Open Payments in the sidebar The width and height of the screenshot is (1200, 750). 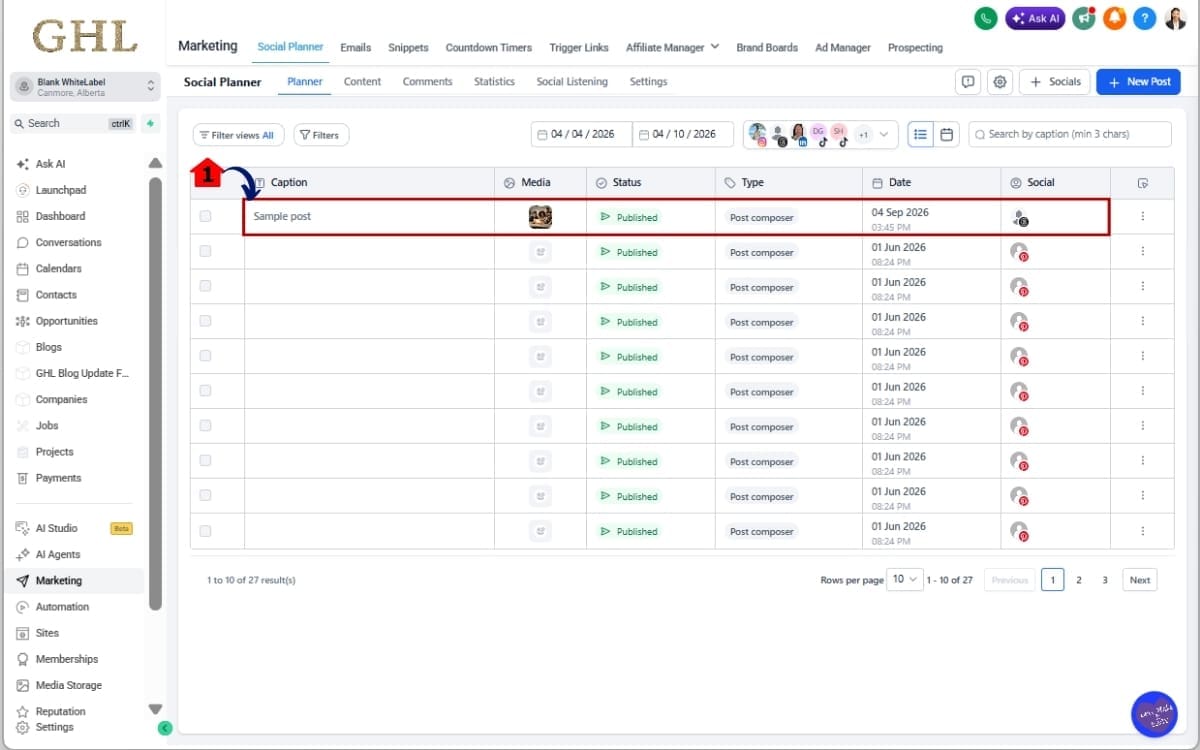click(x=58, y=478)
